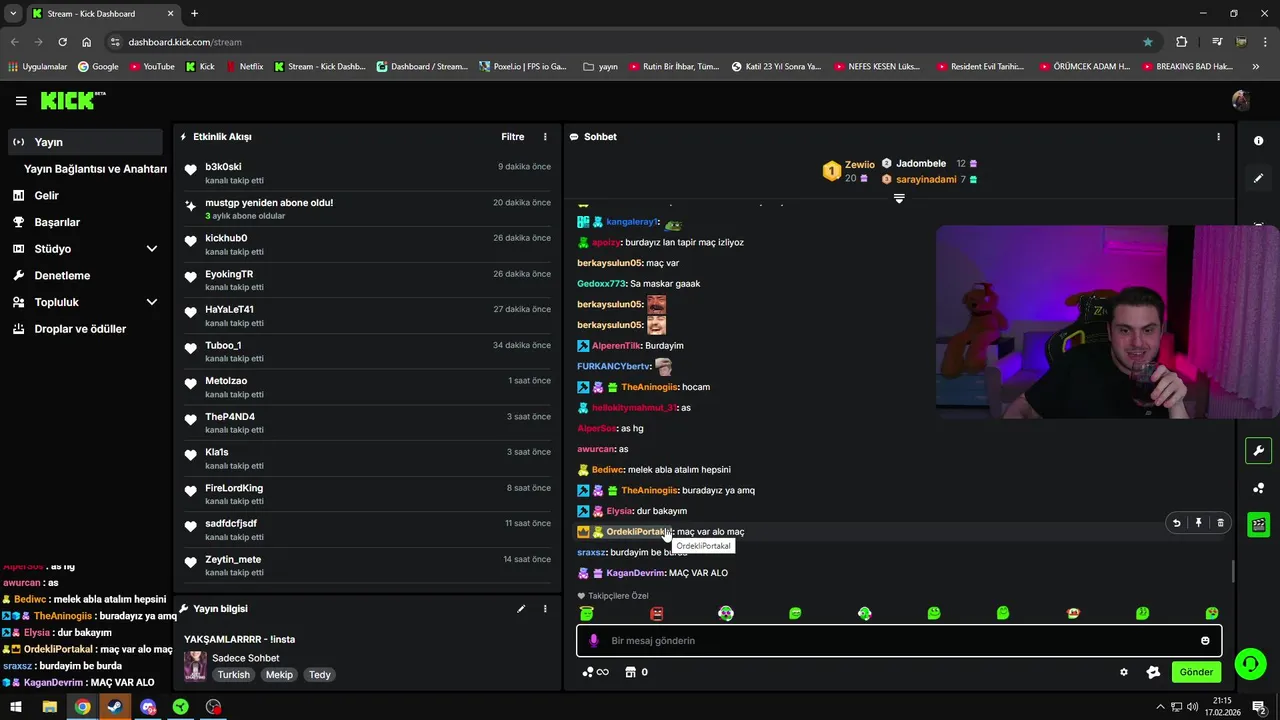Click the purple microphone icon in the message box
The image size is (1280, 720).
pos(593,640)
